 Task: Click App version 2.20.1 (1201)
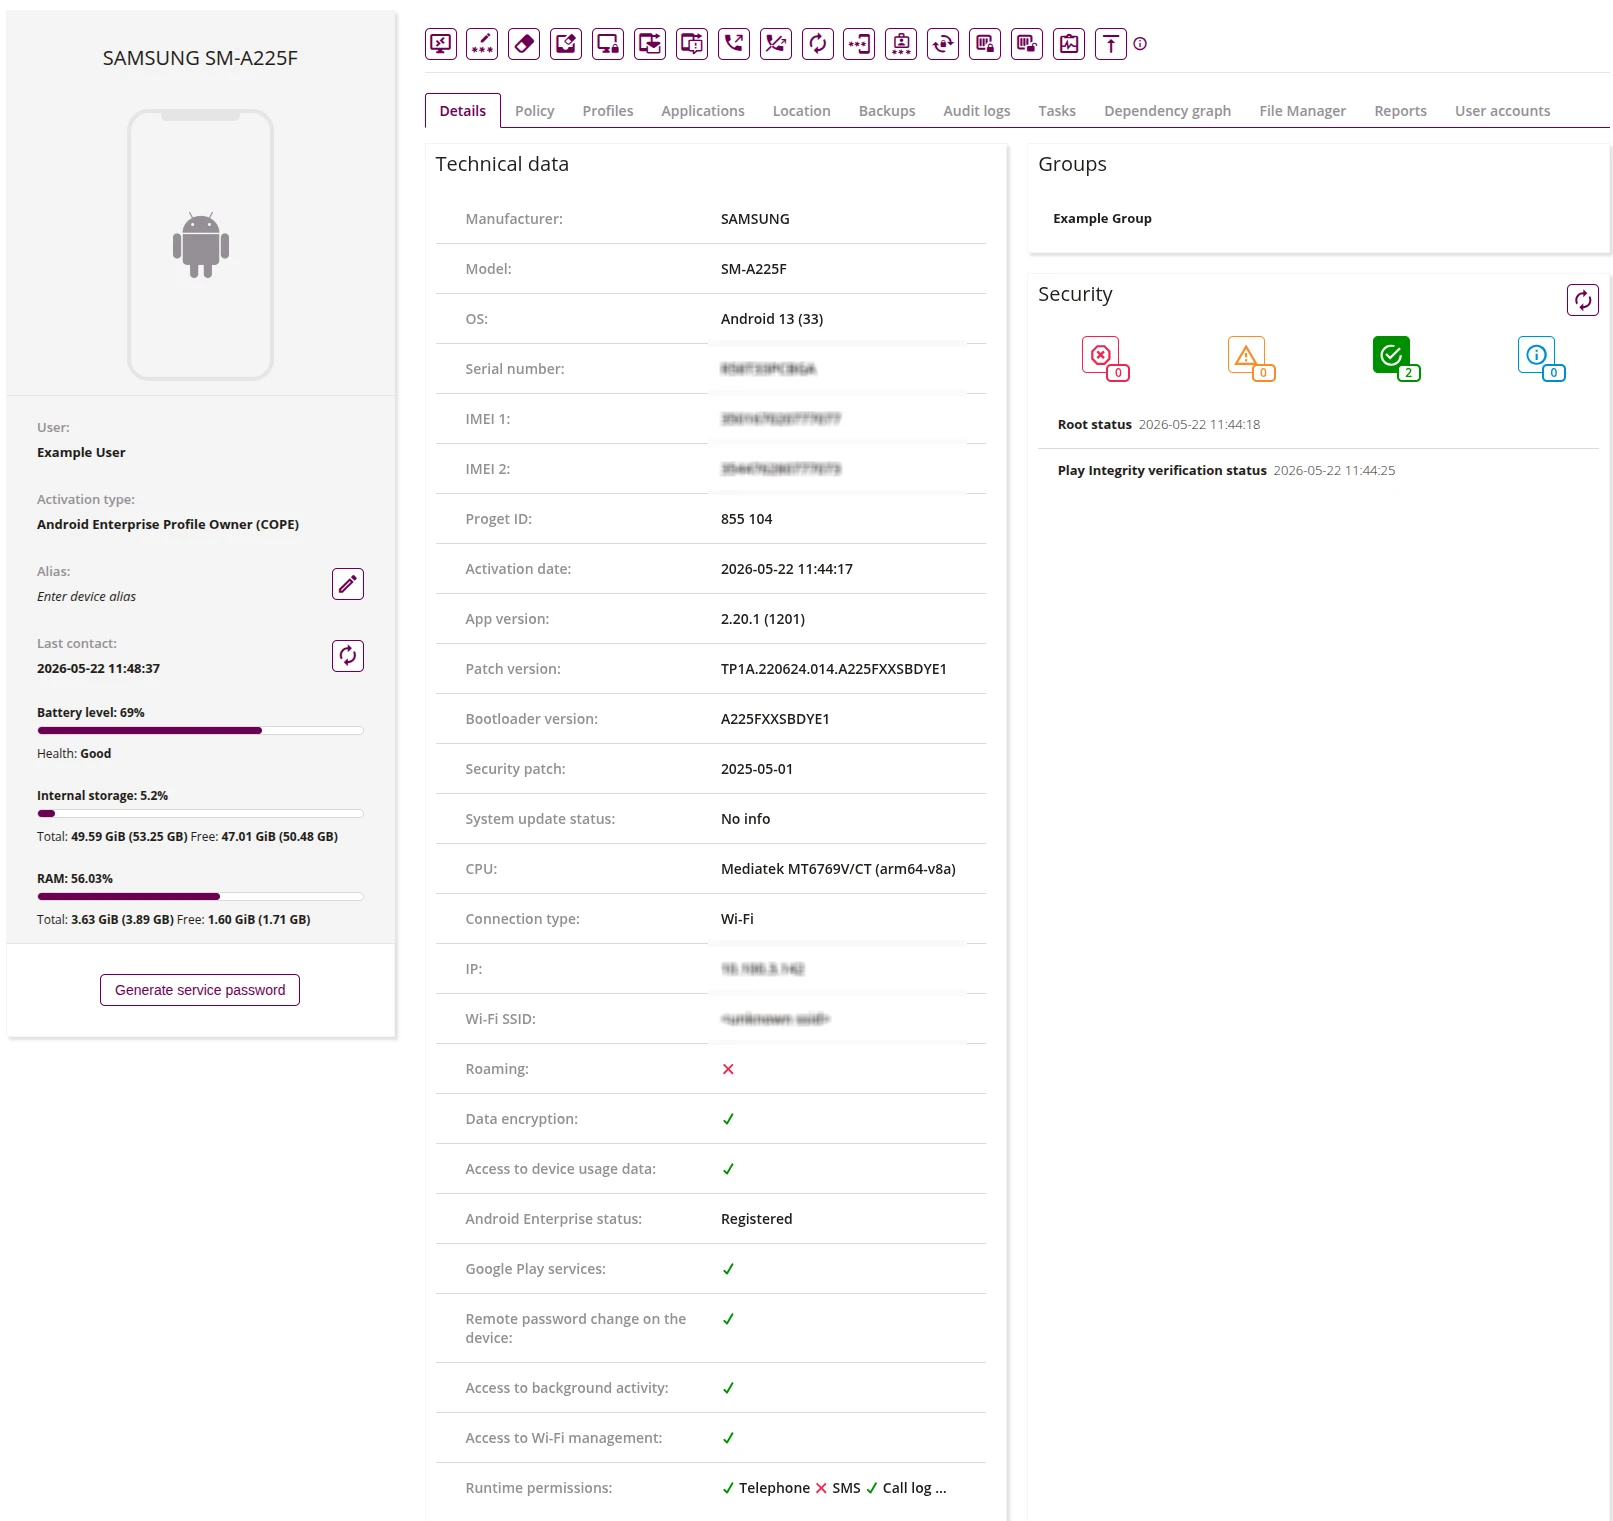[763, 619]
